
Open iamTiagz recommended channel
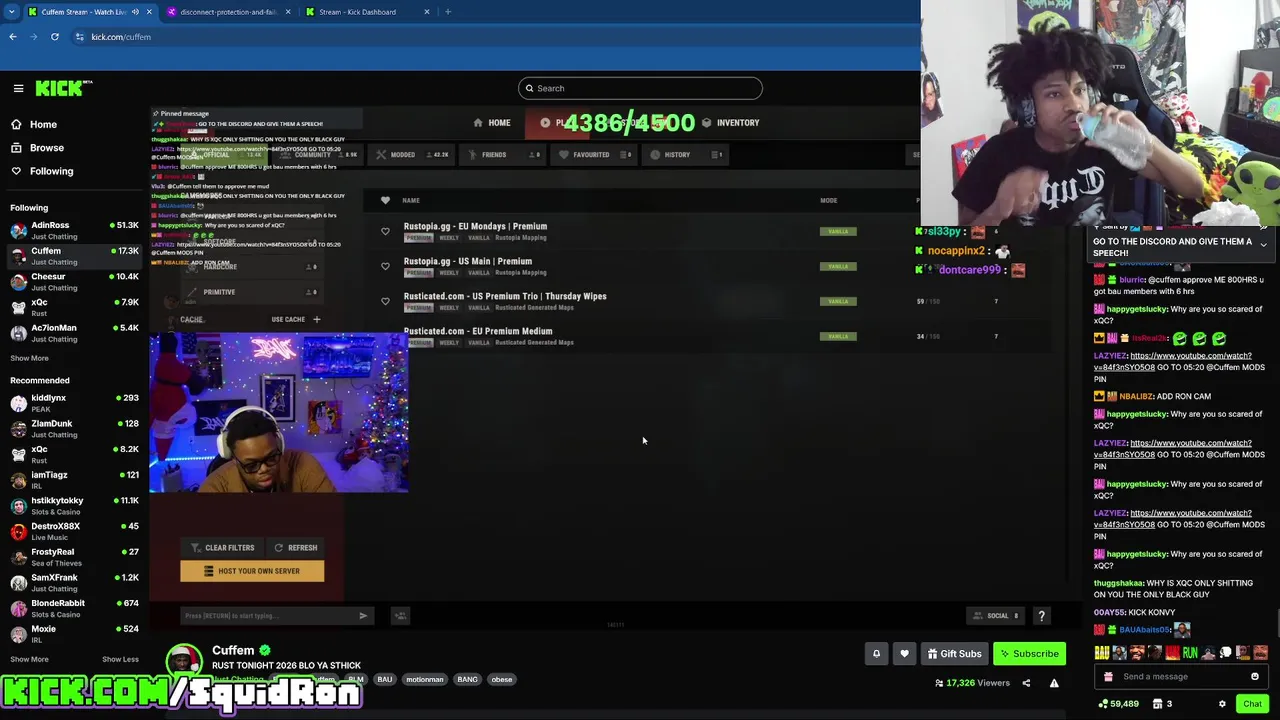pos(72,480)
